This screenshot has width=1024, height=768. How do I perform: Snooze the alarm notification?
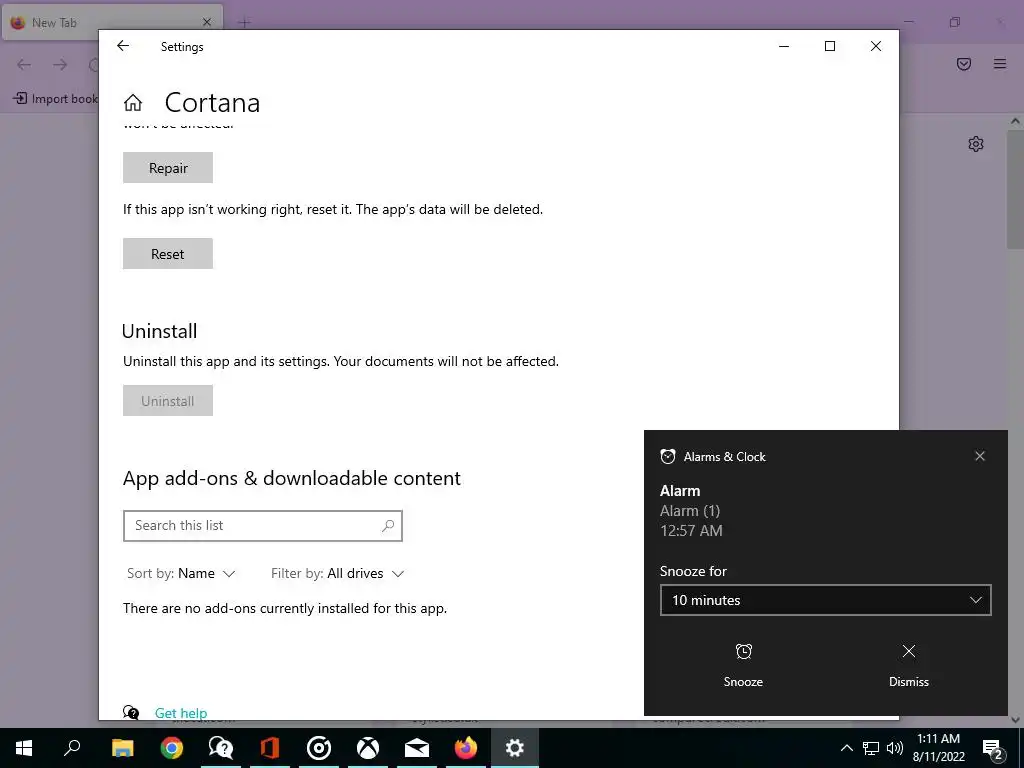point(743,665)
